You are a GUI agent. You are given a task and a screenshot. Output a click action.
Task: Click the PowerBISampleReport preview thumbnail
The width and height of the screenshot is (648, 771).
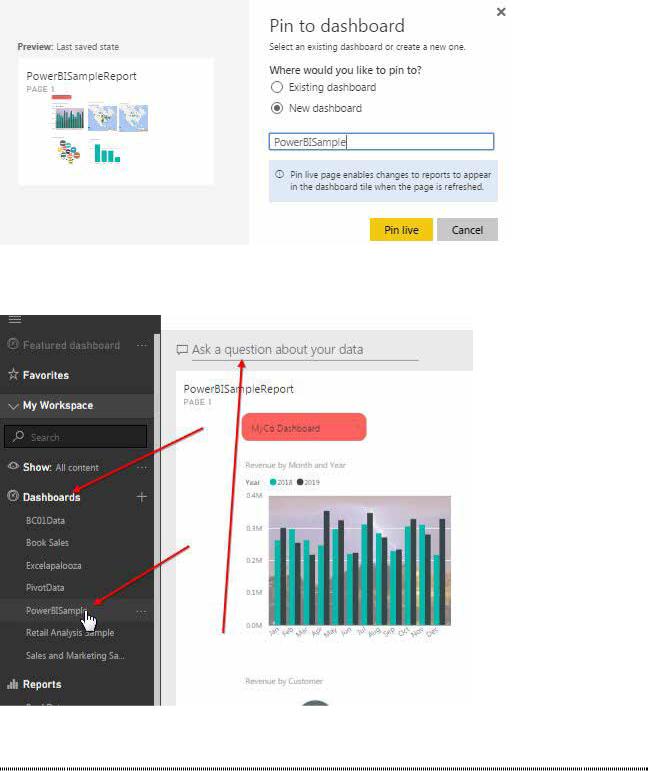click(x=116, y=122)
